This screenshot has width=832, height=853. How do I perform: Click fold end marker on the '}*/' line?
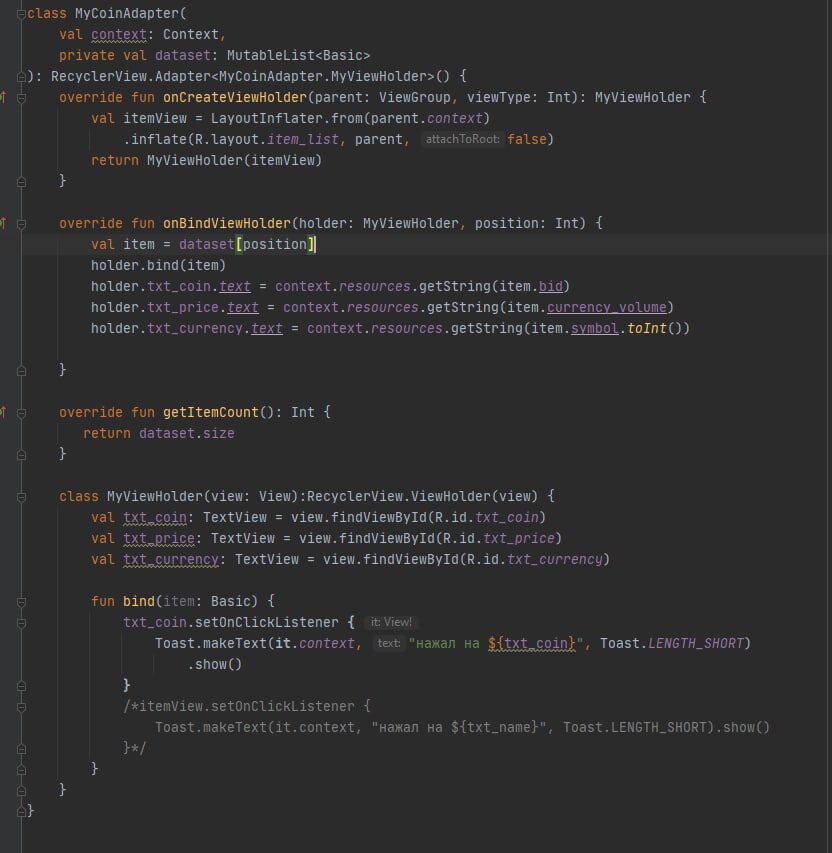pos(21,750)
